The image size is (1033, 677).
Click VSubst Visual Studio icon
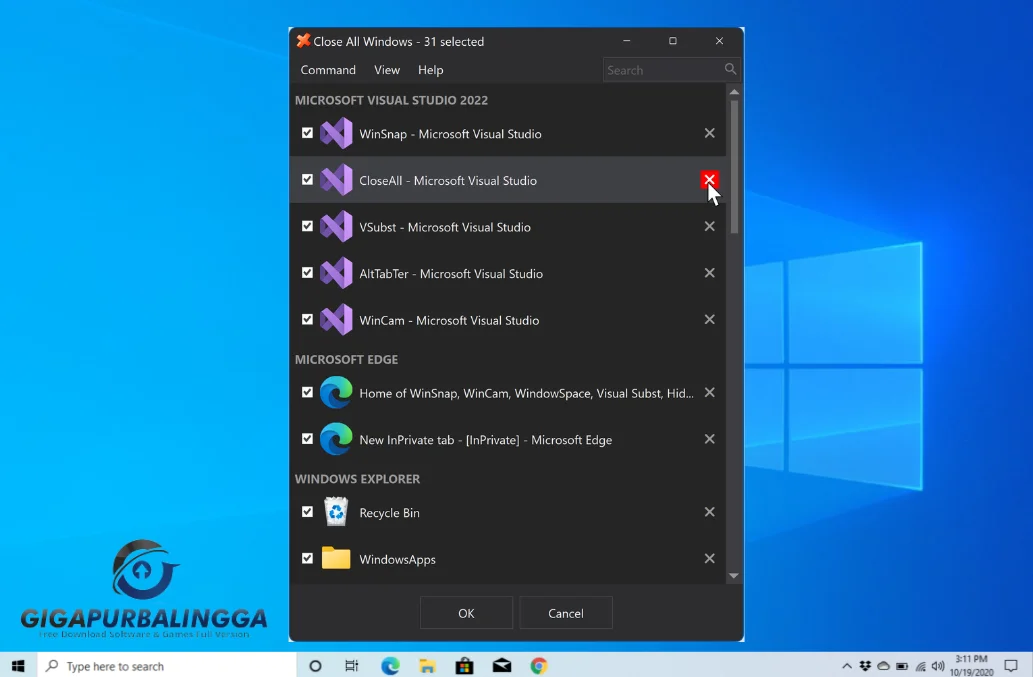coord(336,227)
